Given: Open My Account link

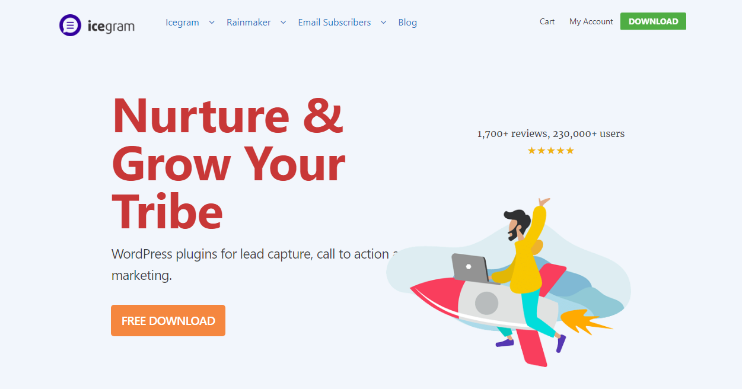Looking at the screenshot, I should click(591, 21).
